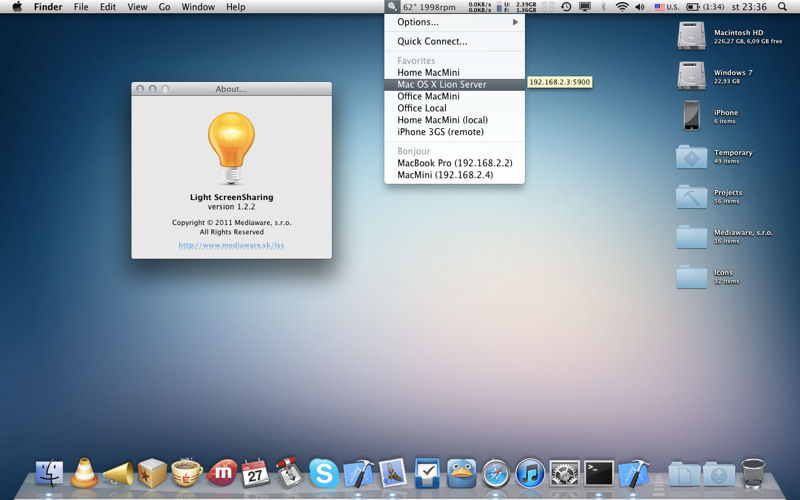Select Windows 7 drive on desktop

[x=691, y=76]
